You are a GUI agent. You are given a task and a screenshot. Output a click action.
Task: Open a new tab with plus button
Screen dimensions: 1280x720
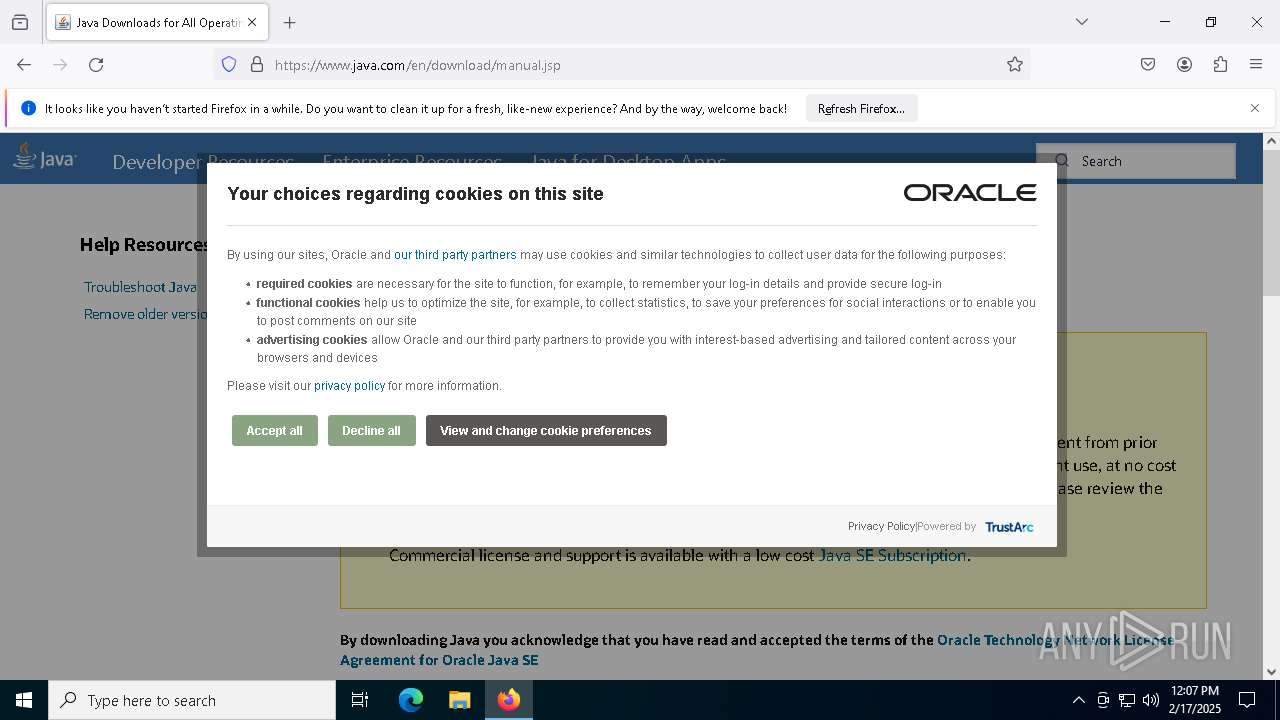coord(290,22)
